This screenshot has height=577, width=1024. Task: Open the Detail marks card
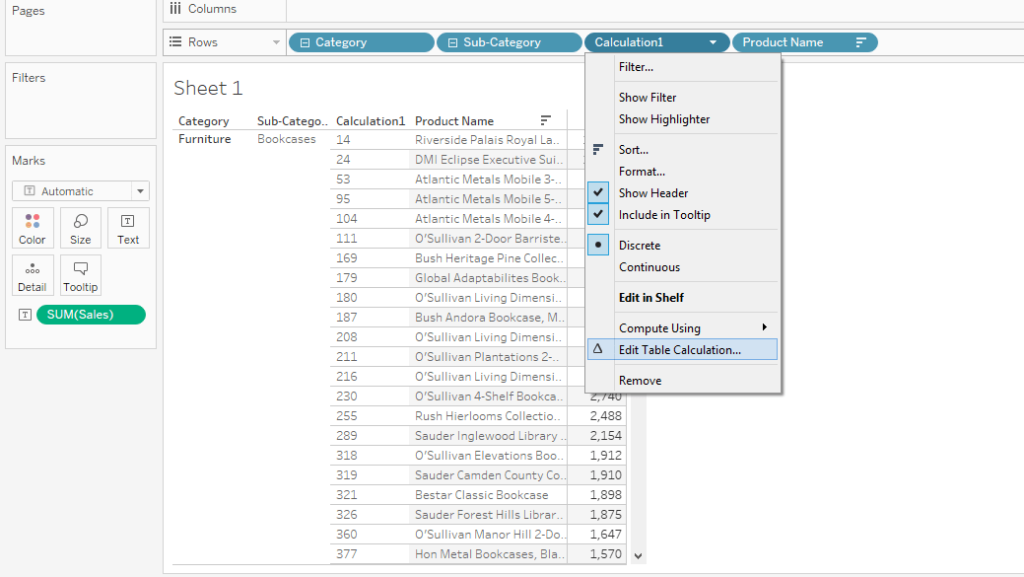[x=32, y=276]
